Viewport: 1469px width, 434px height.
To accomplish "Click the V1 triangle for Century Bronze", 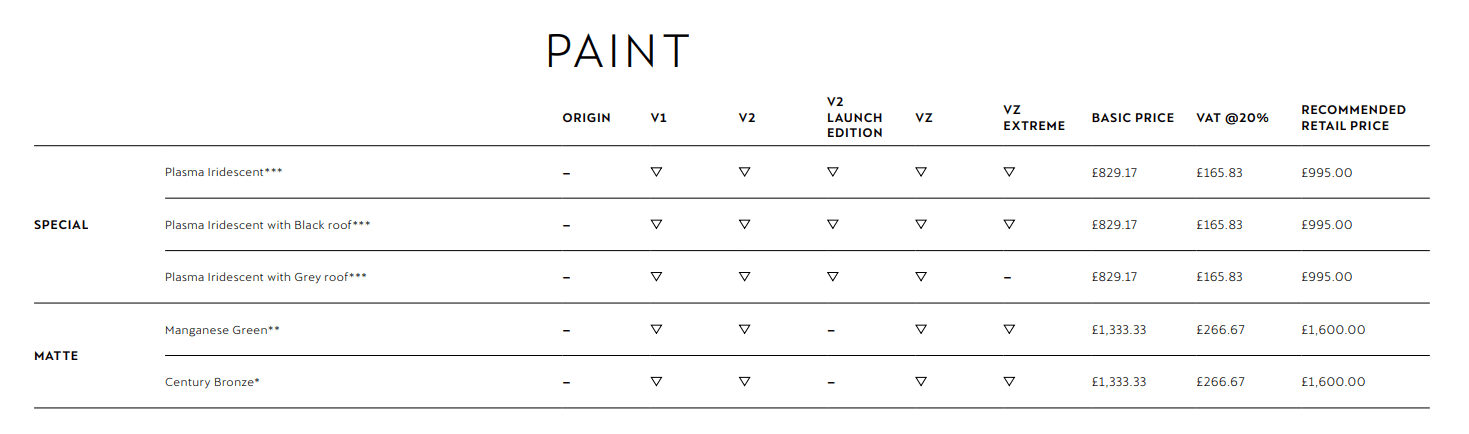I will (656, 381).
